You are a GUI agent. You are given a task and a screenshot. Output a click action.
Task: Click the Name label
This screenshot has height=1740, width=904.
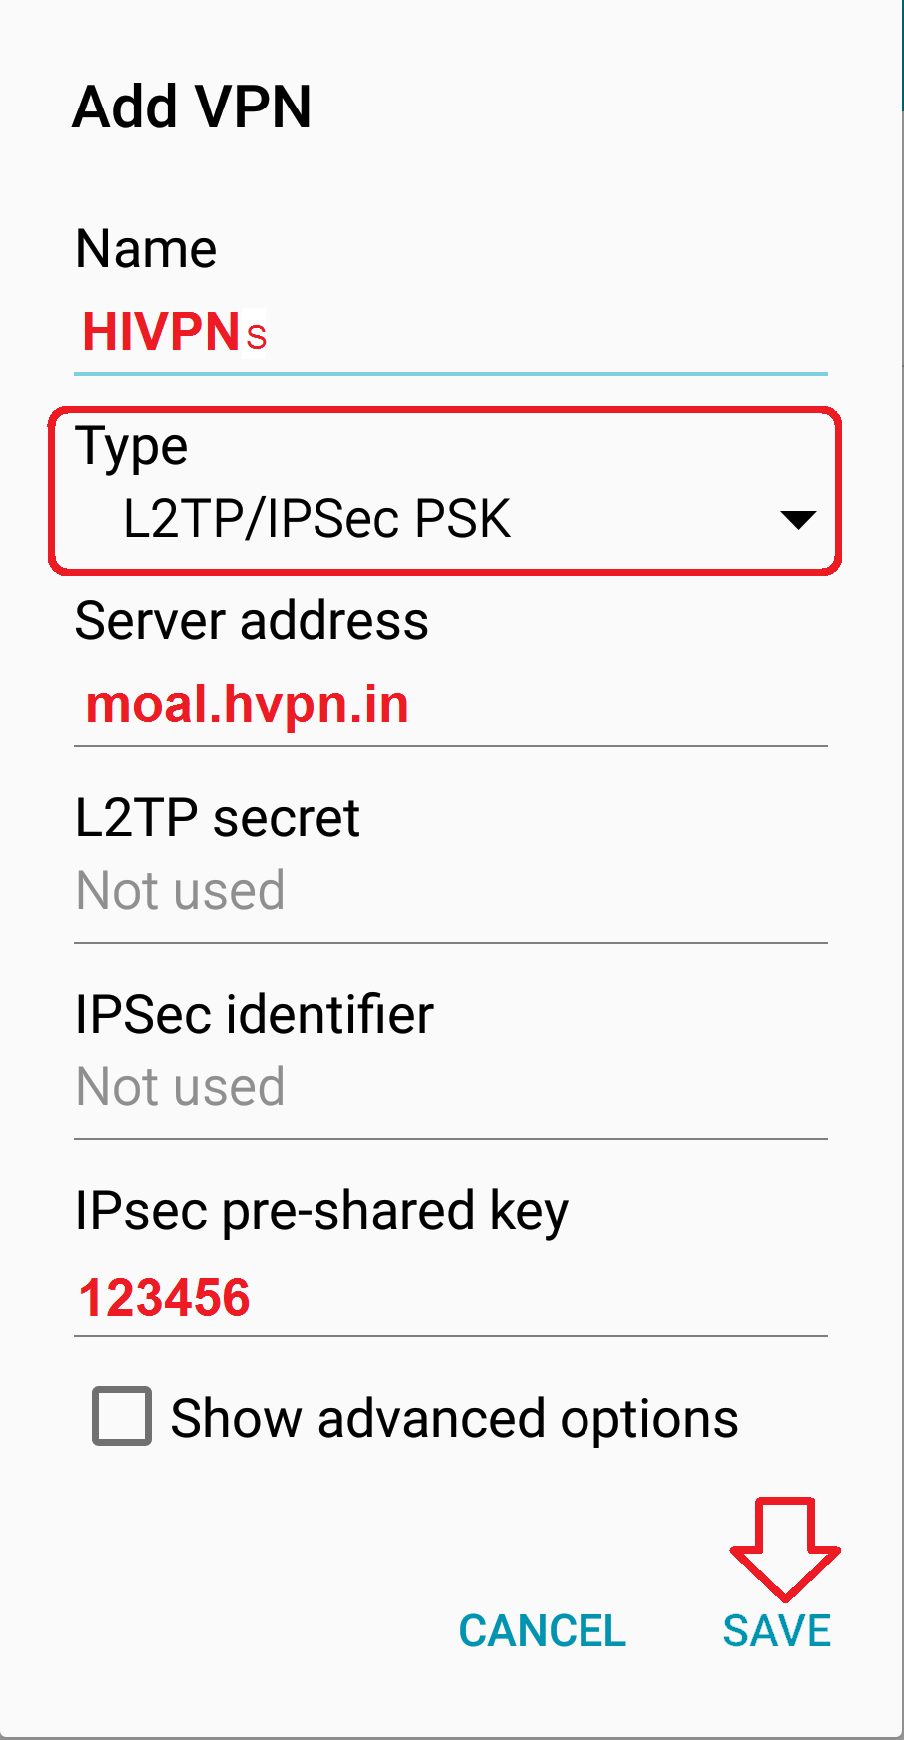[146, 248]
